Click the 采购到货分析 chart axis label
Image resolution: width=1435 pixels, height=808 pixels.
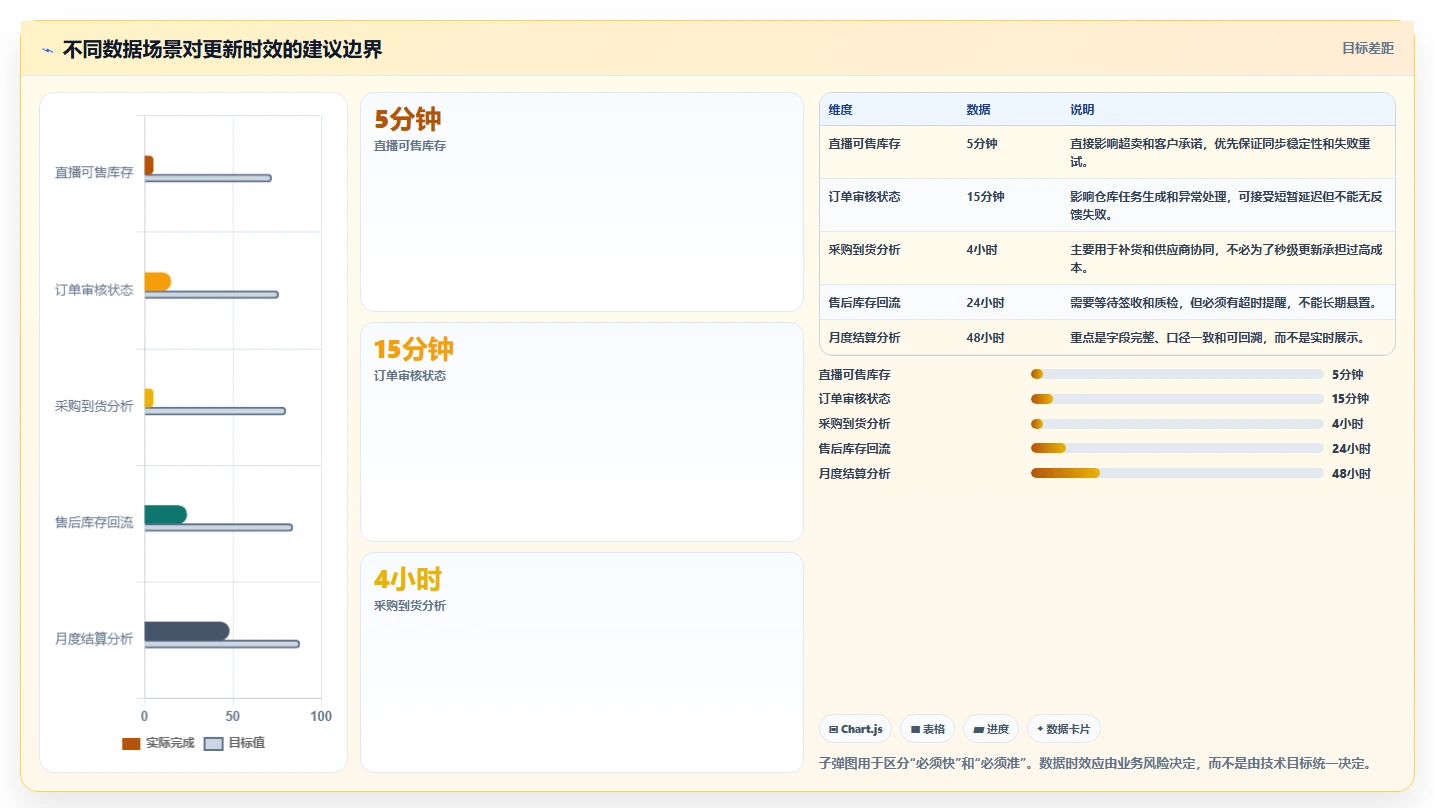point(94,406)
